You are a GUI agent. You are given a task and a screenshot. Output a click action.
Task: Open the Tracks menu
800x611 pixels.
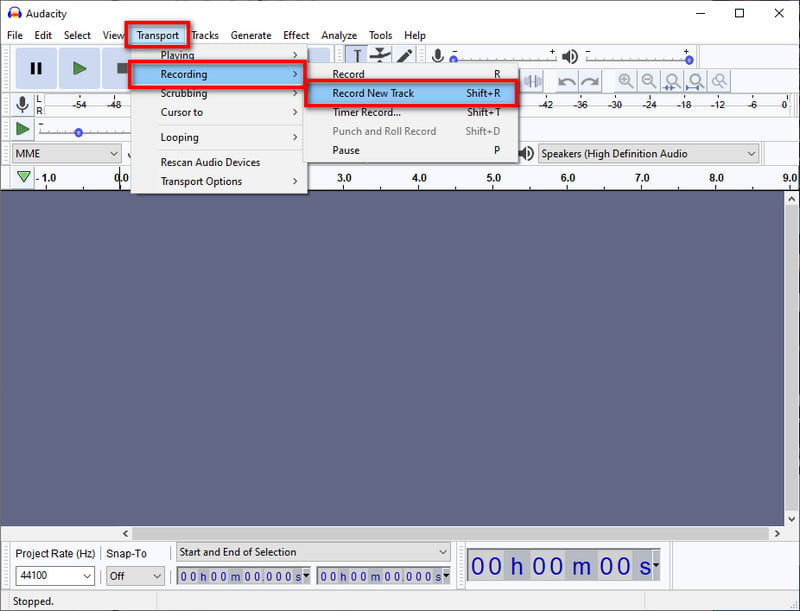coord(205,35)
